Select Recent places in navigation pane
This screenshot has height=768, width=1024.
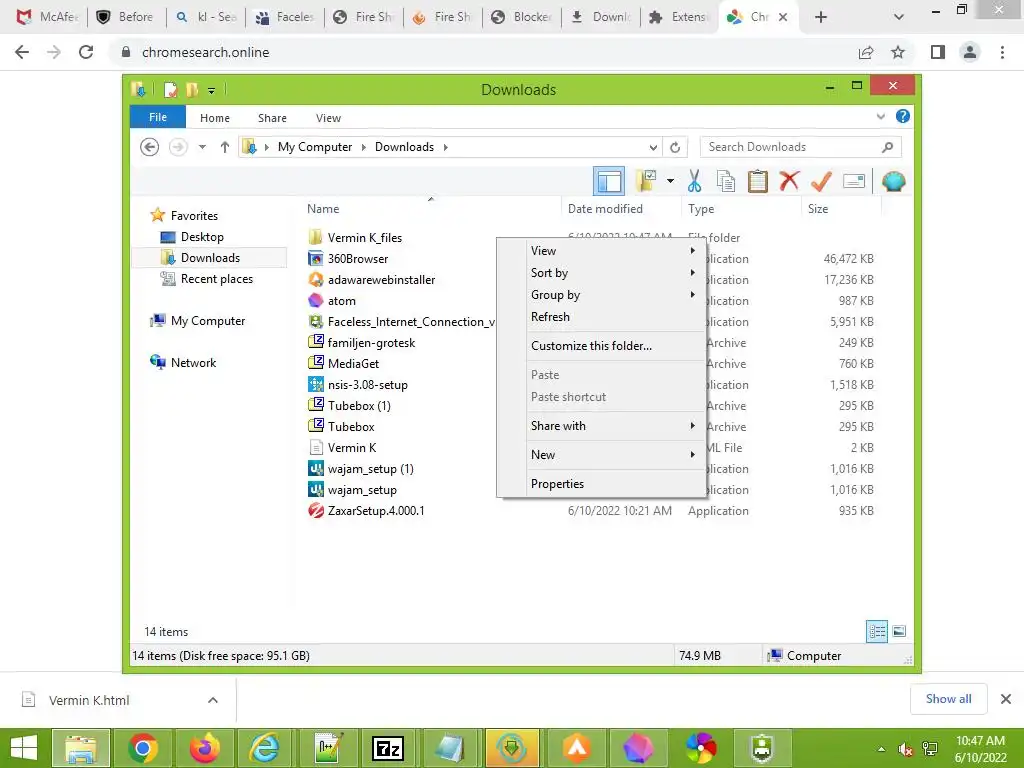coord(216,279)
